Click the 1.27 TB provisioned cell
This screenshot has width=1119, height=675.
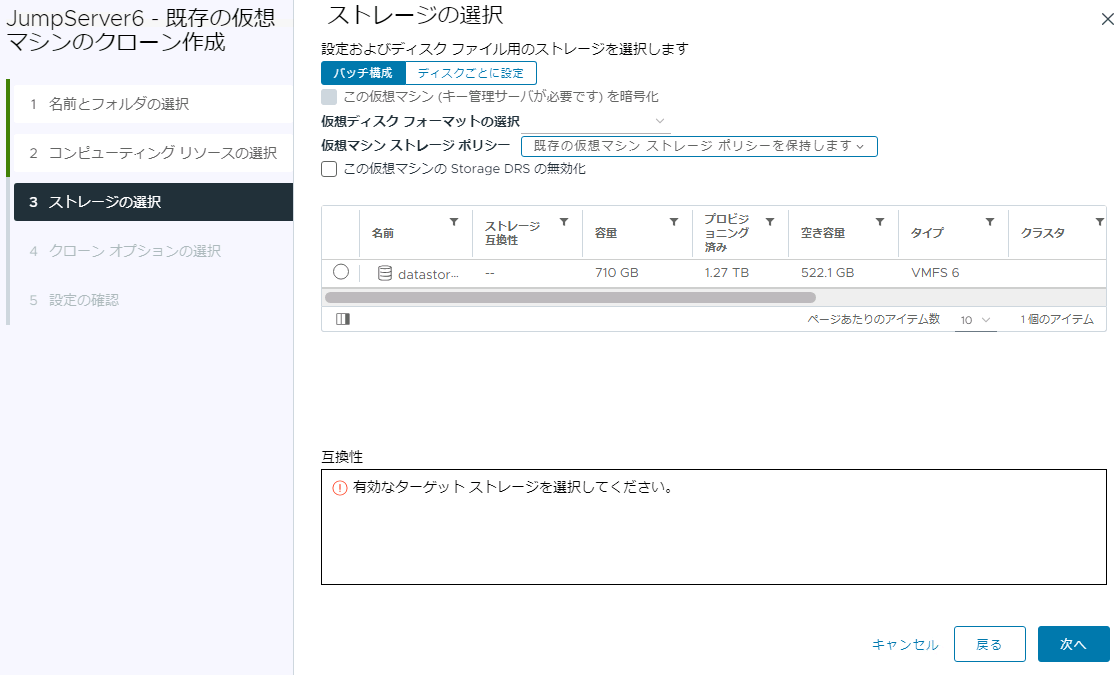[726, 273]
